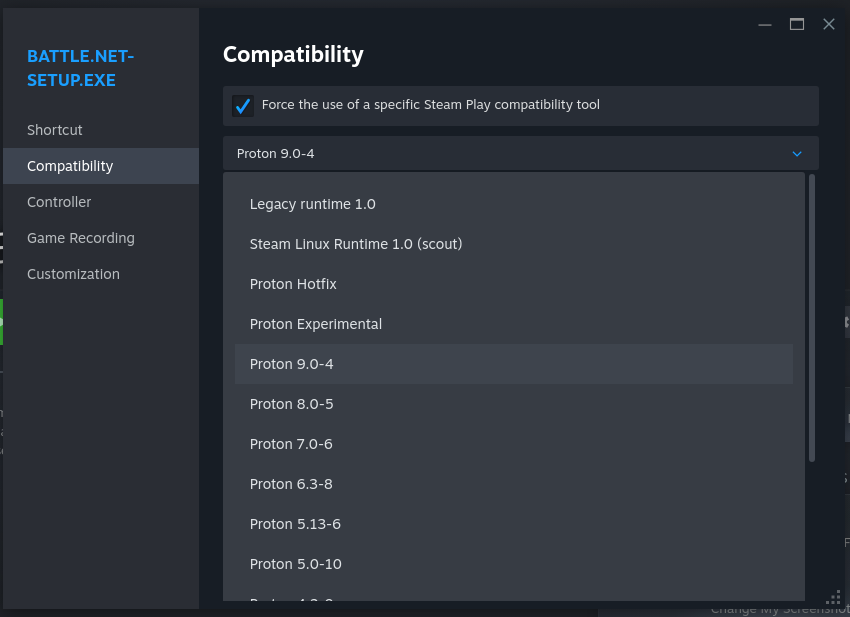
Task: Click the dropdown list scrollbar
Action: (812, 318)
